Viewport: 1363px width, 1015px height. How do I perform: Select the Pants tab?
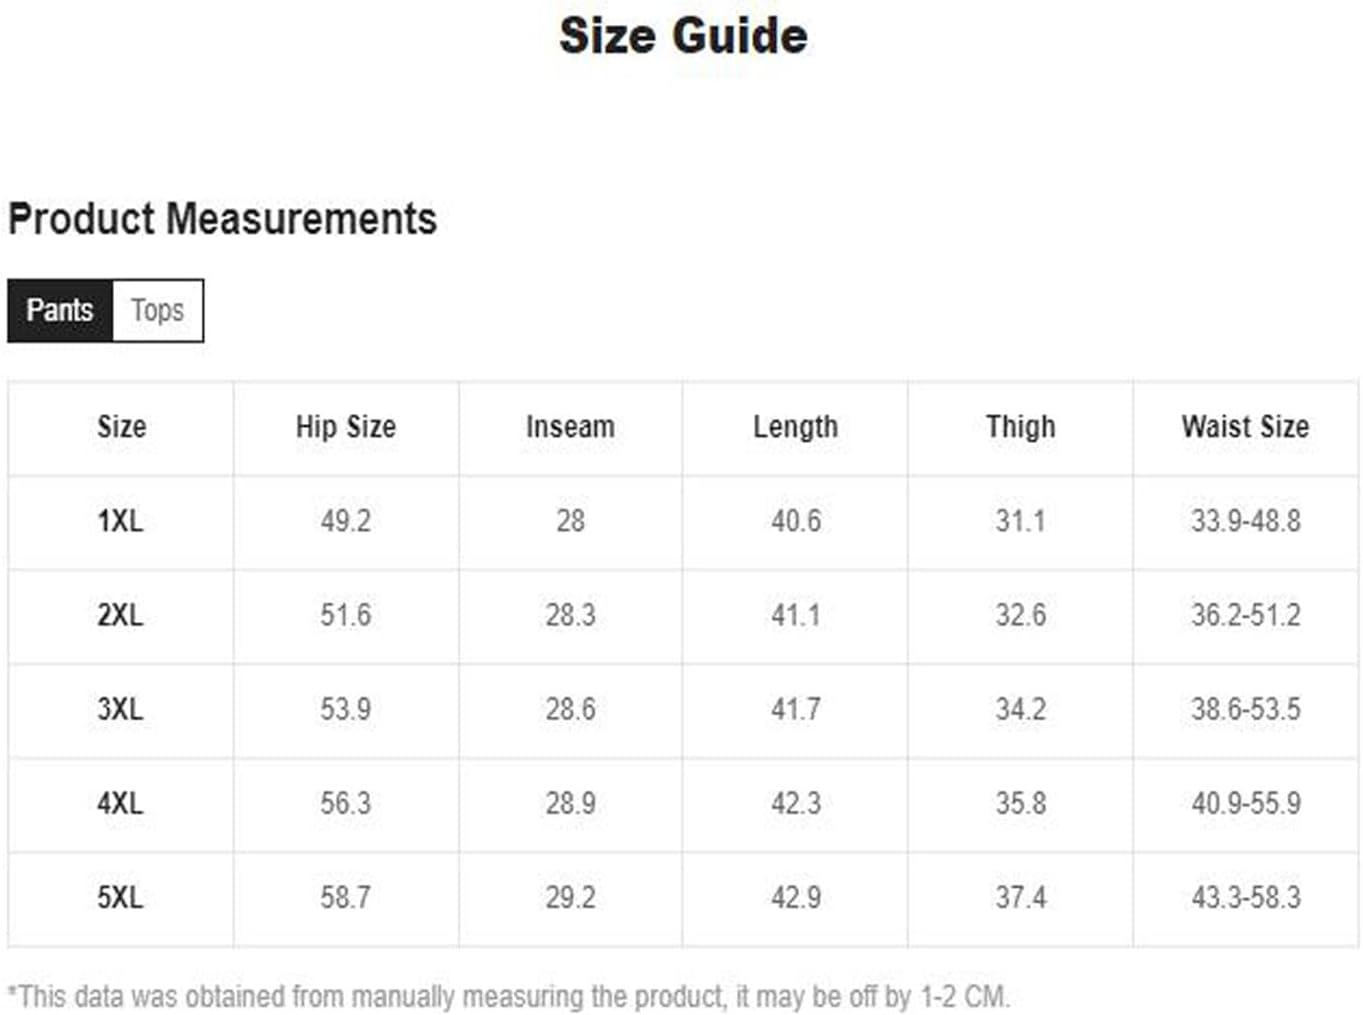click(x=60, y=311)
